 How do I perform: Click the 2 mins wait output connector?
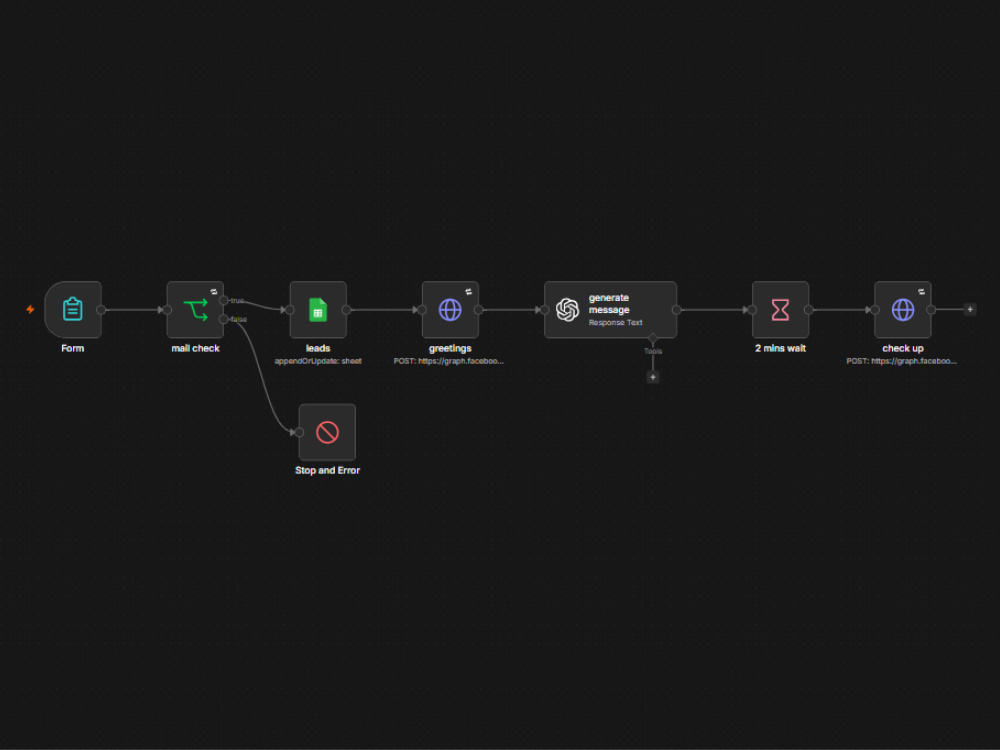point(809,310)
